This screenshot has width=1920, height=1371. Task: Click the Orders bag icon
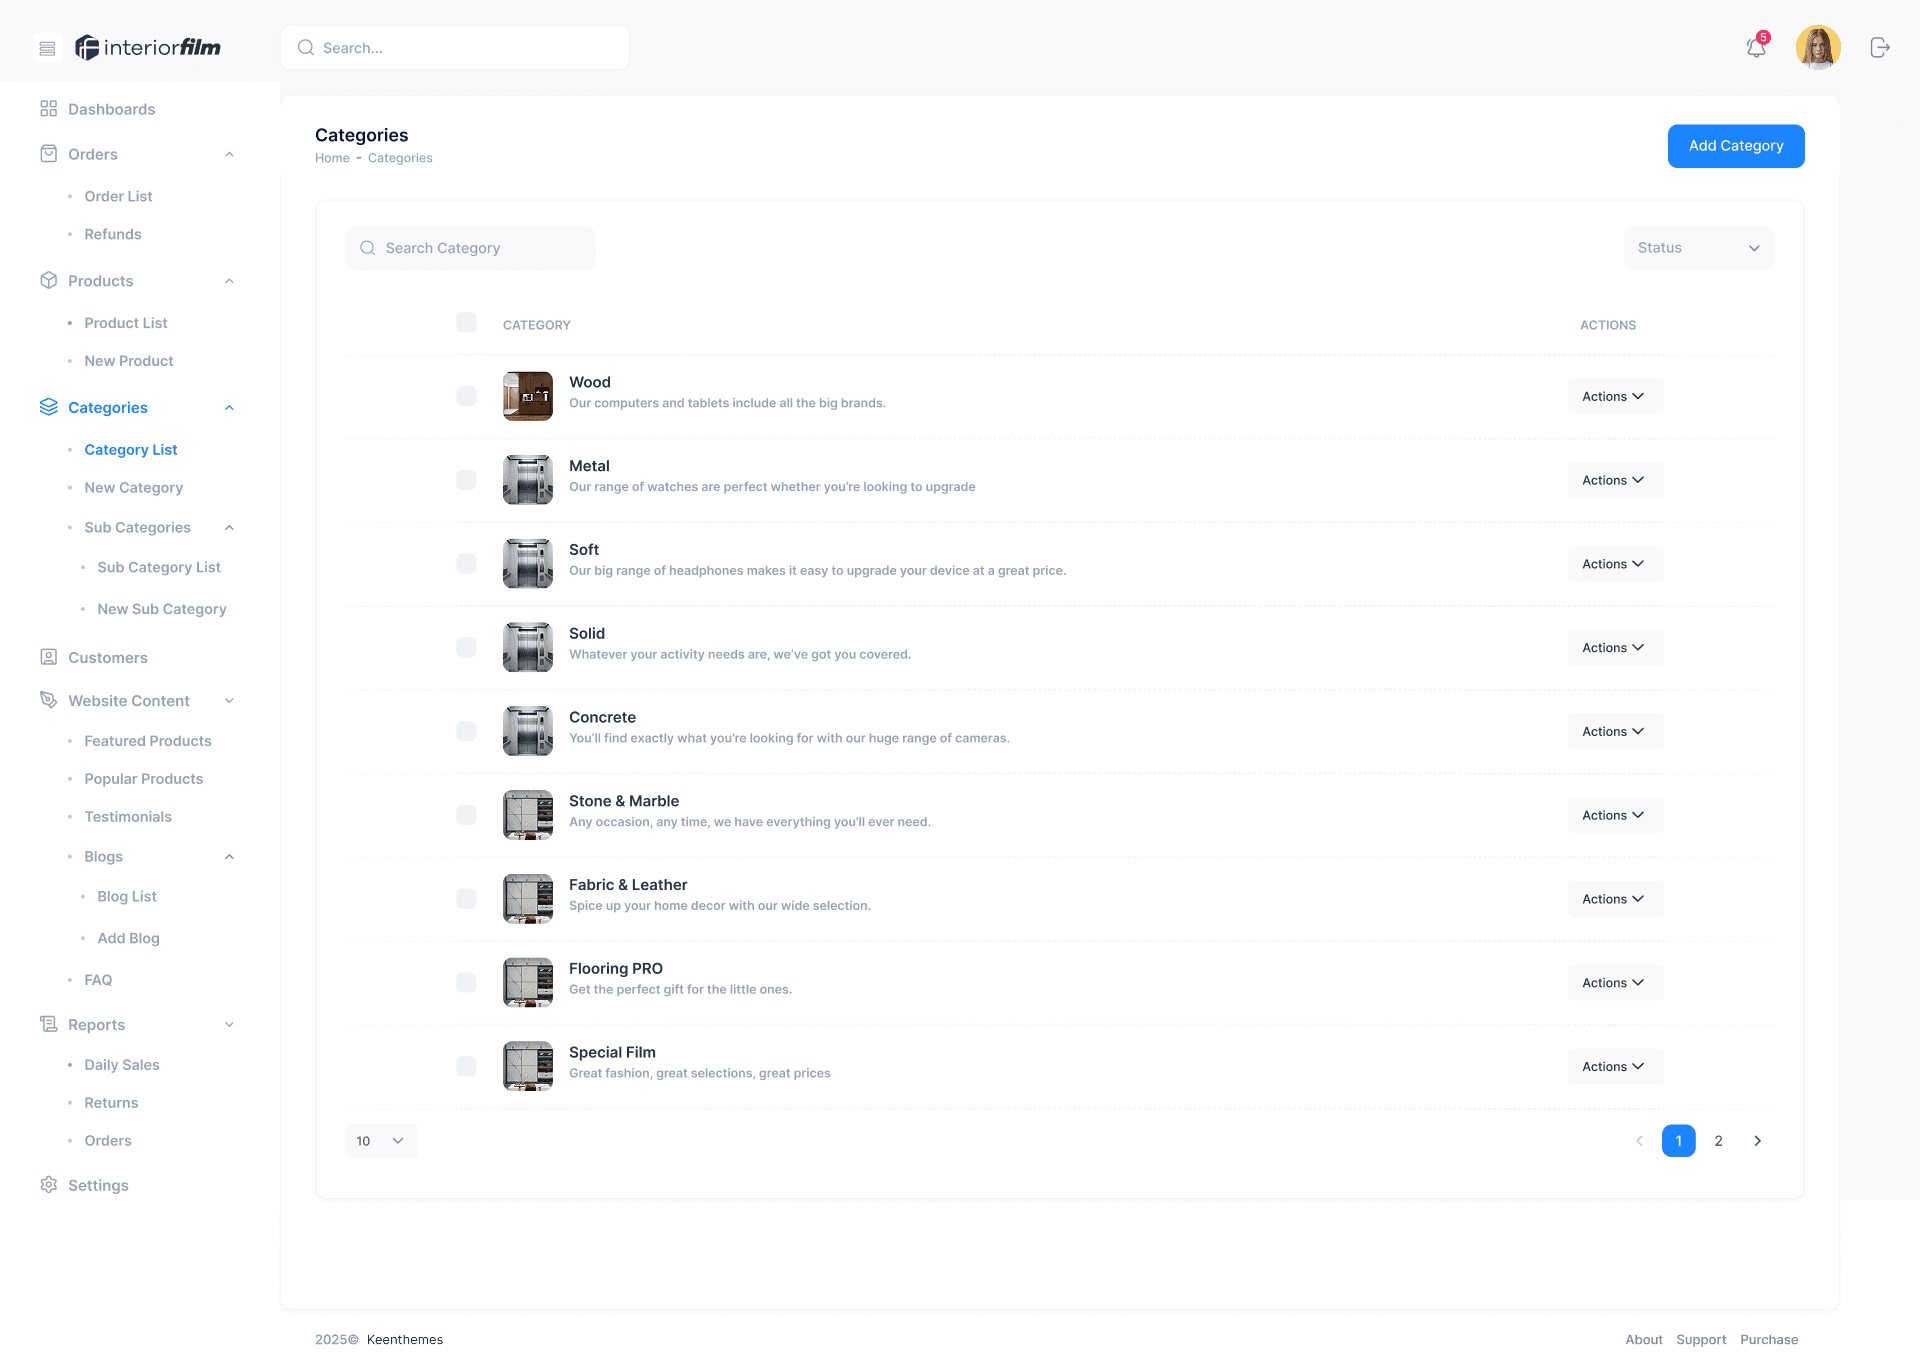(x=48, y=153)
